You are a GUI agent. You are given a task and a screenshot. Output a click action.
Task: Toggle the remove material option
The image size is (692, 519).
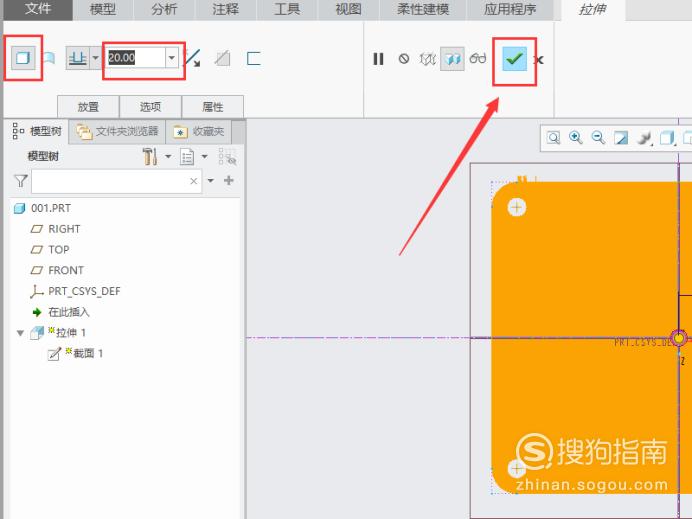[222, 58]
